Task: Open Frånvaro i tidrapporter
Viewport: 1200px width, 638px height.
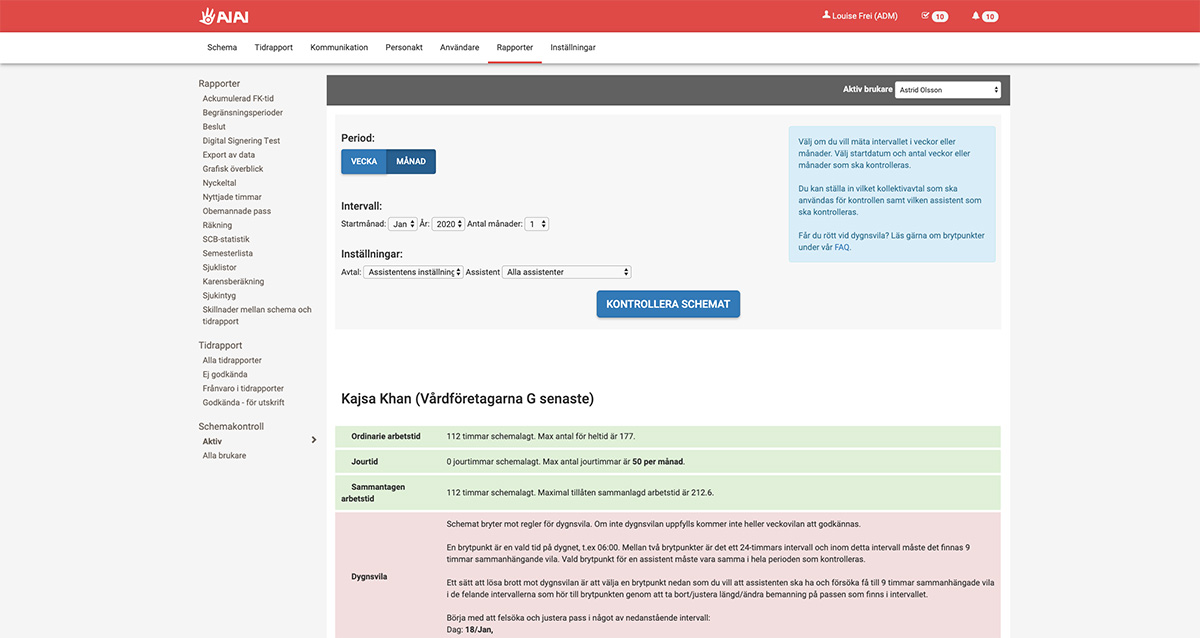Action: click(243, 388)
